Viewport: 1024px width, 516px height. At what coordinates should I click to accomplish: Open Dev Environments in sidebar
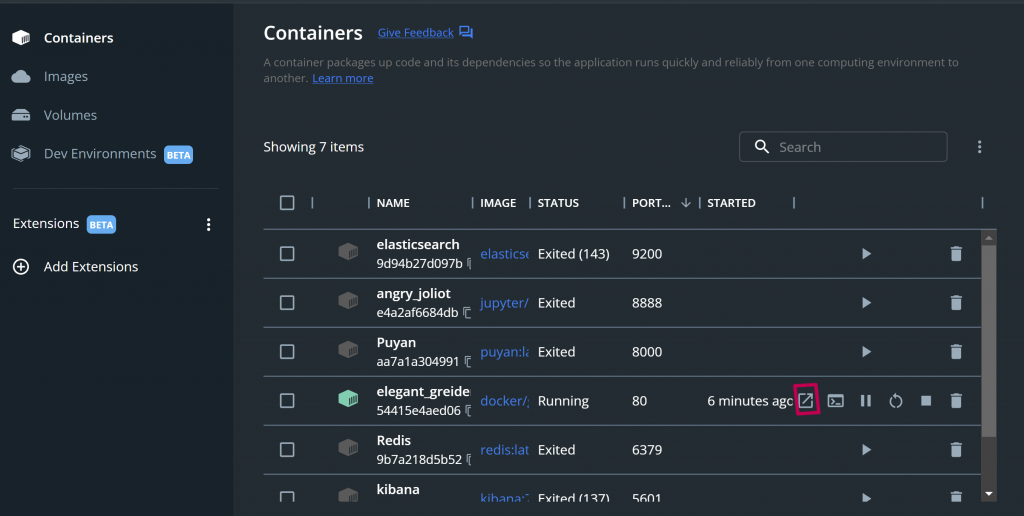pyautogui.click(x=100, y=153)
